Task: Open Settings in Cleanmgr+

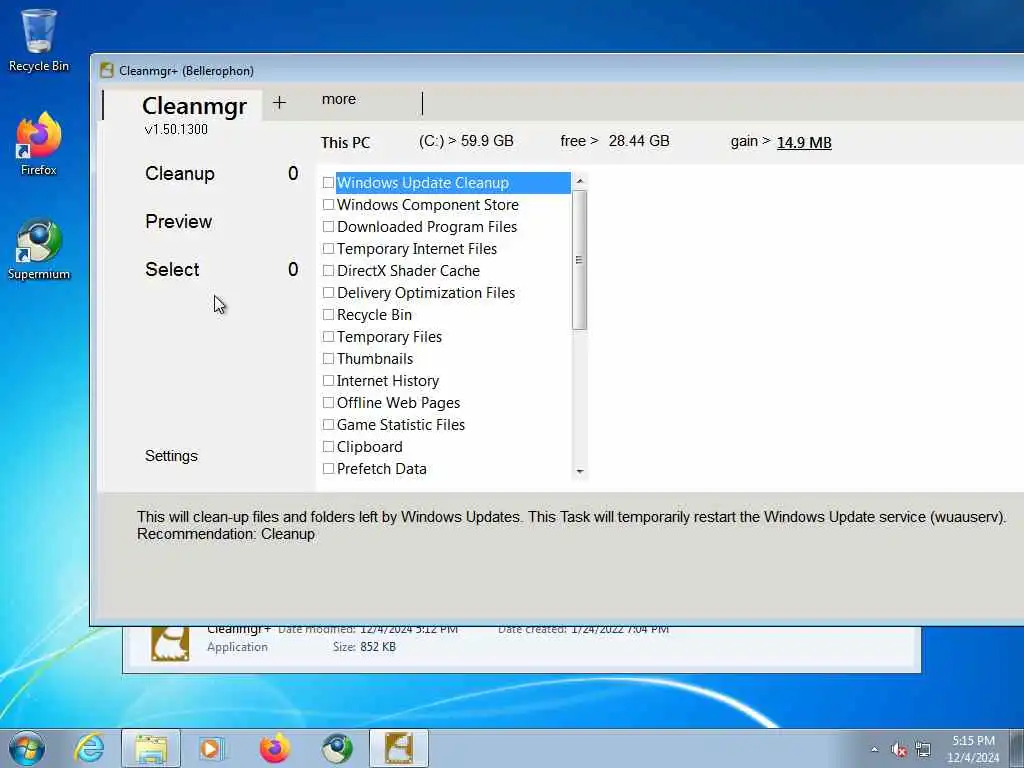Action: 171,456
